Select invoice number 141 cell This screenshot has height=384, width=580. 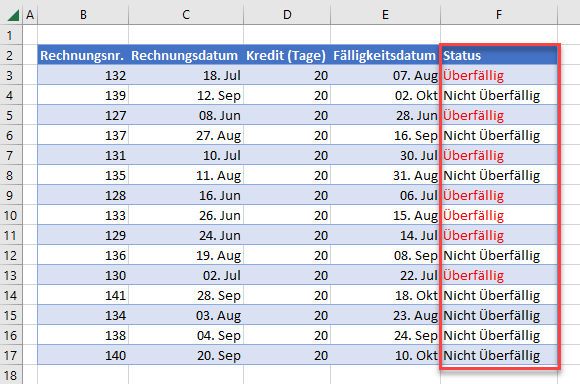tap(83, 295)
